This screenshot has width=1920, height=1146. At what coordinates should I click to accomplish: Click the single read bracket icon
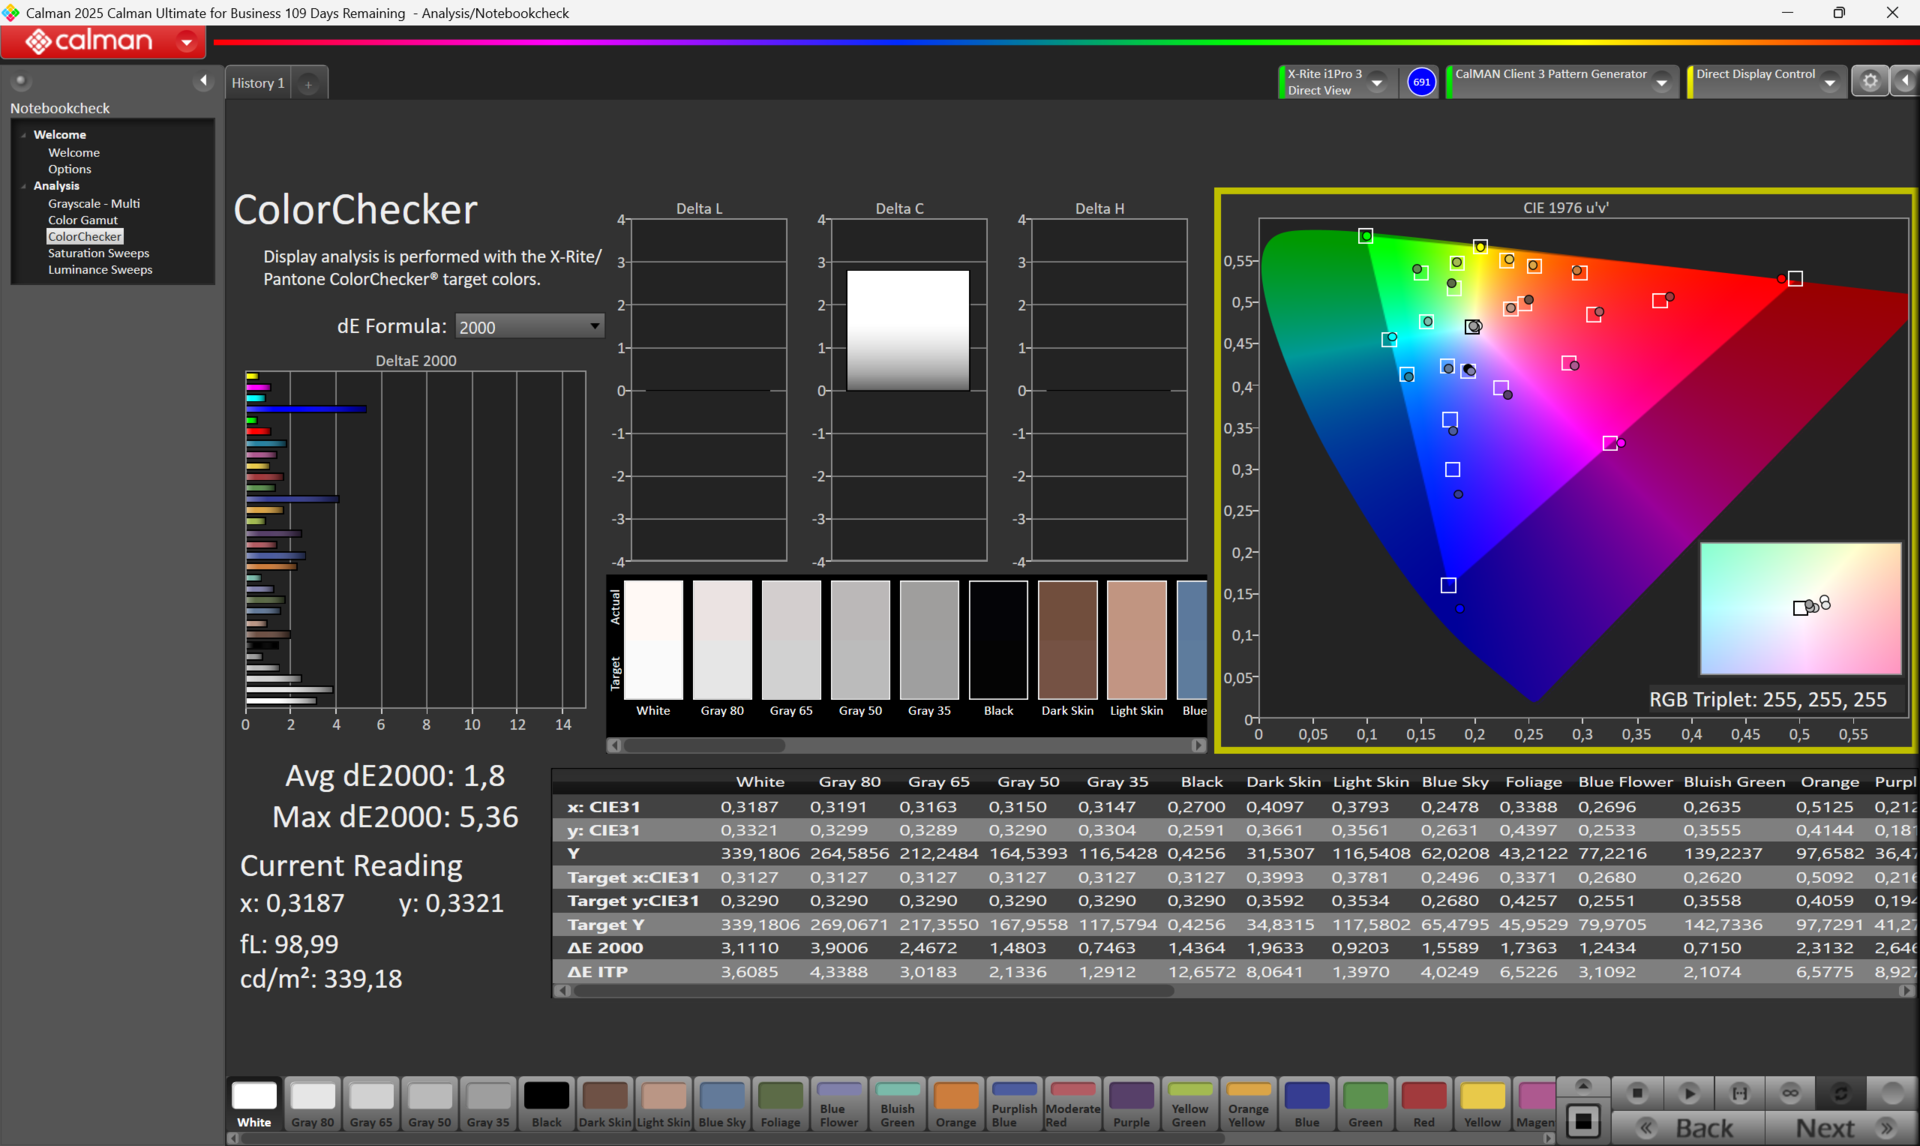click(x=1740, y=1093)
